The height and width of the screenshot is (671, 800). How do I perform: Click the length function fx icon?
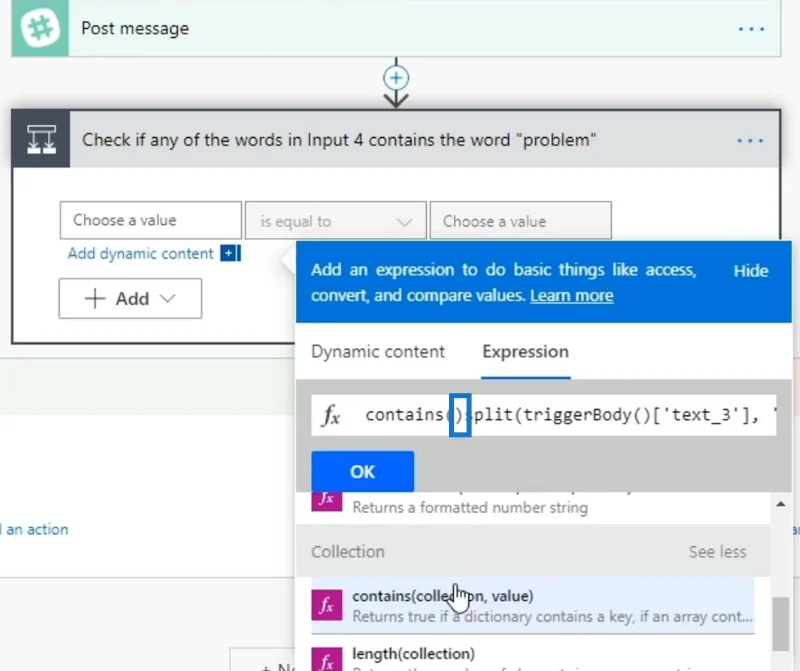[x=327, y=660]
